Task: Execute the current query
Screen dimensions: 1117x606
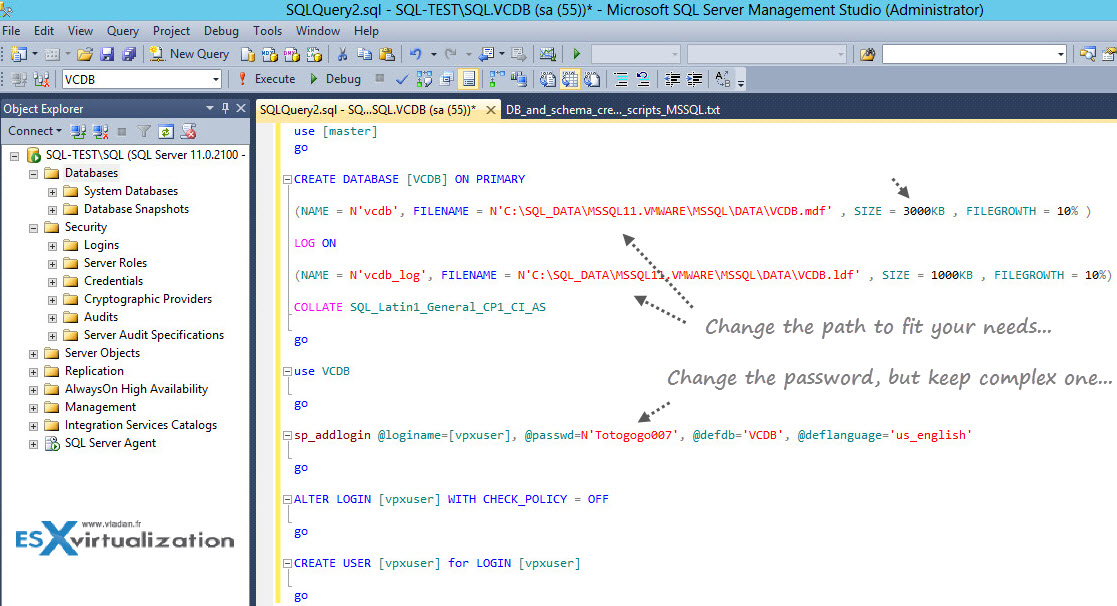Action: (266, 79)
